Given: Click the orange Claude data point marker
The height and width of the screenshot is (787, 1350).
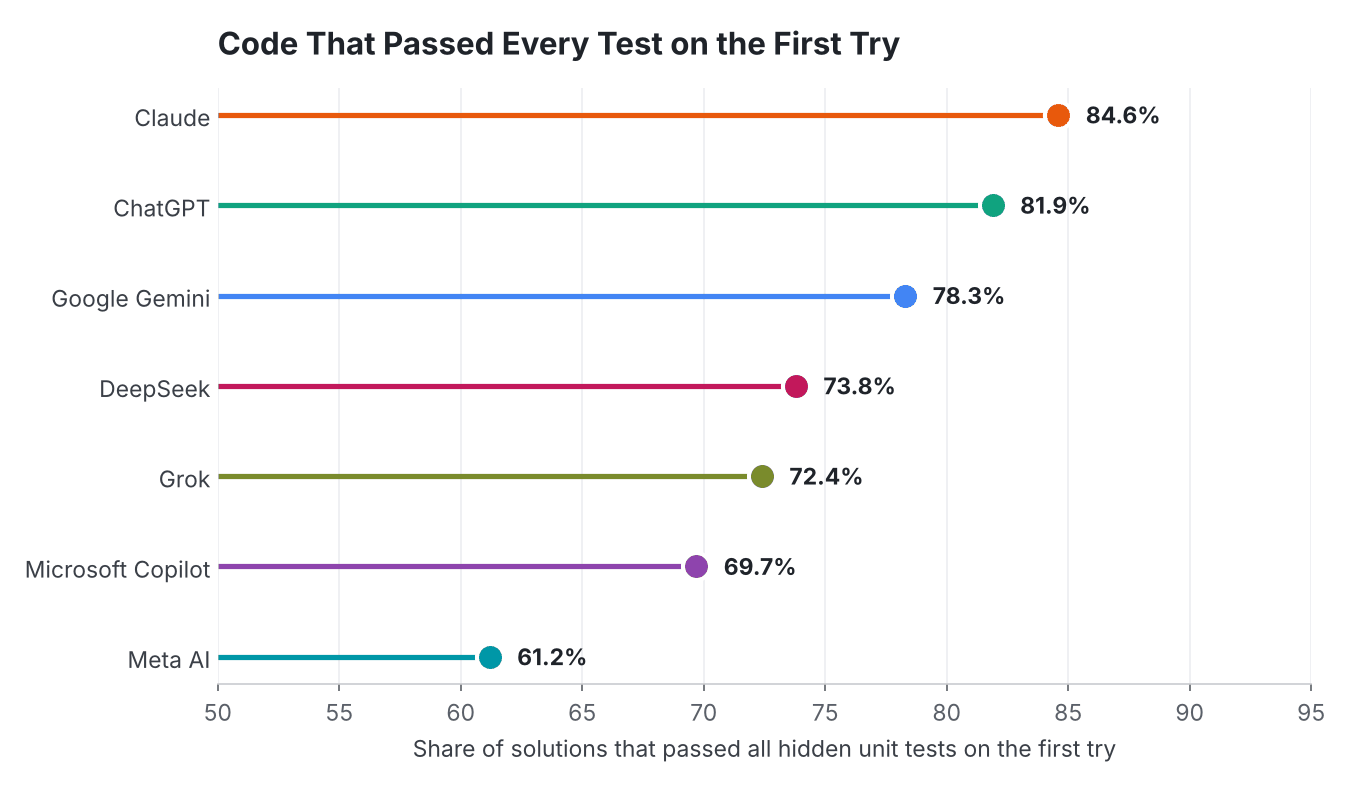Looking at the screenshot, I should 1058,116.
